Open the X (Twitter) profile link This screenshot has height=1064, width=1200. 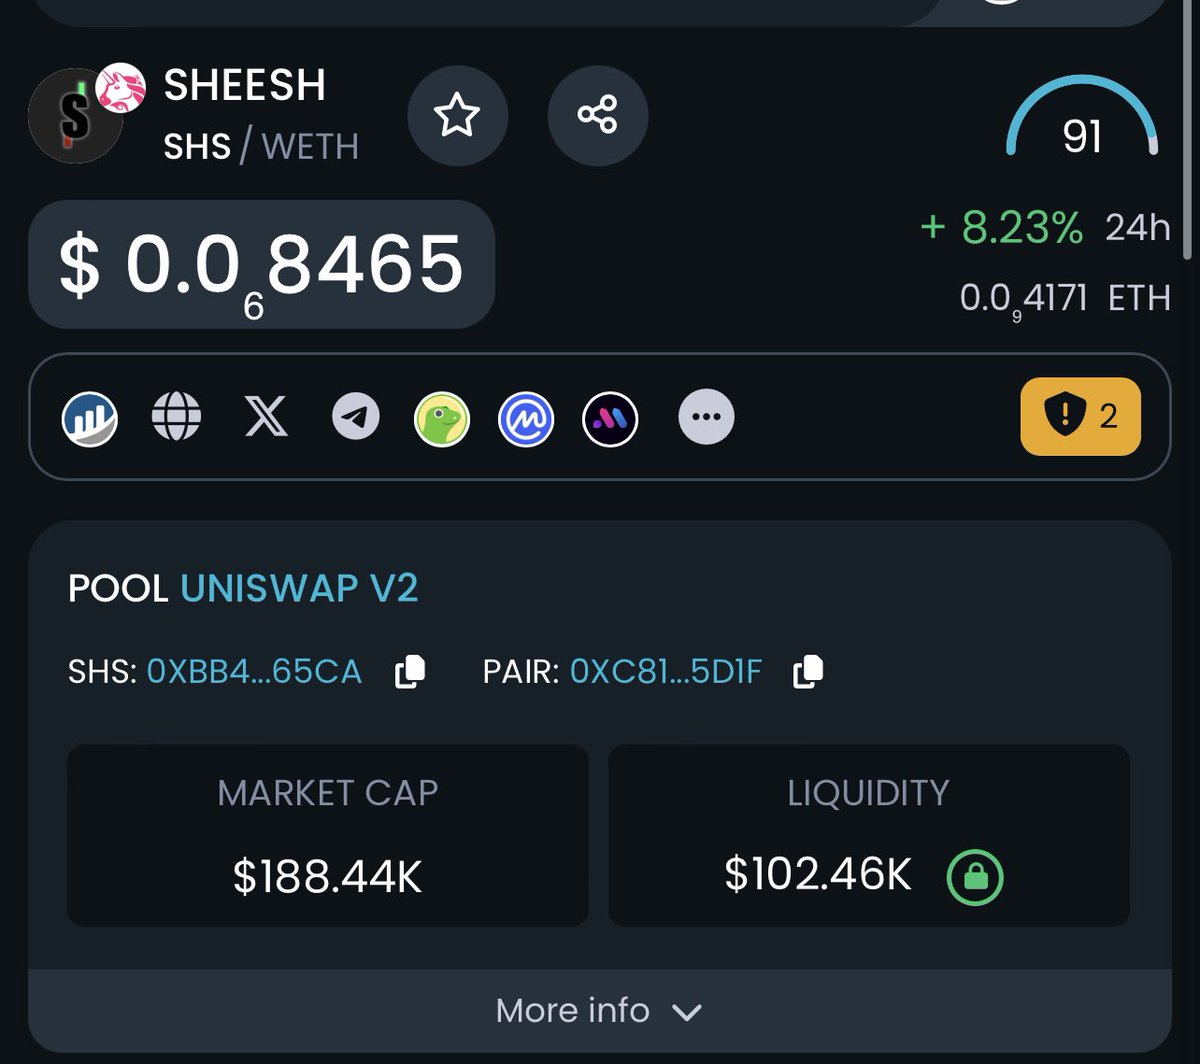click(x=266, y=417)
